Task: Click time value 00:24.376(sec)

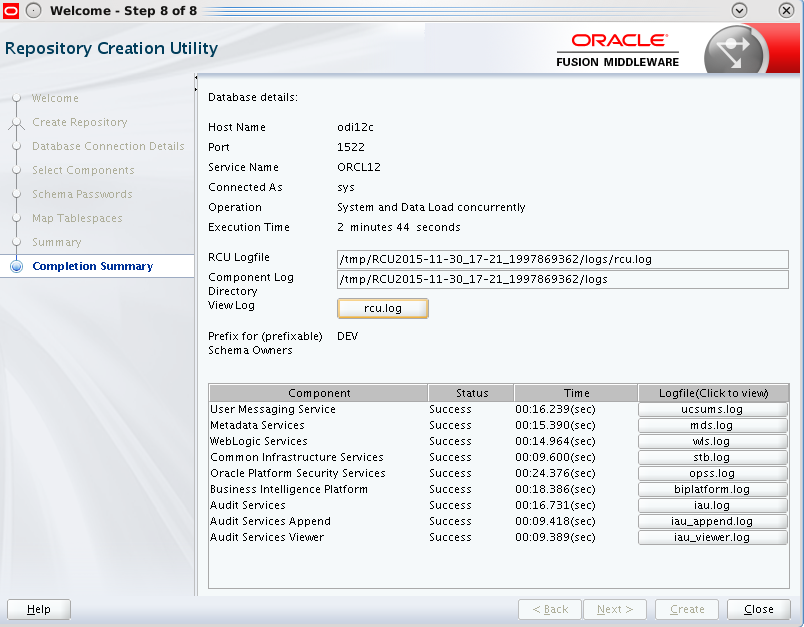Action: 555,473
